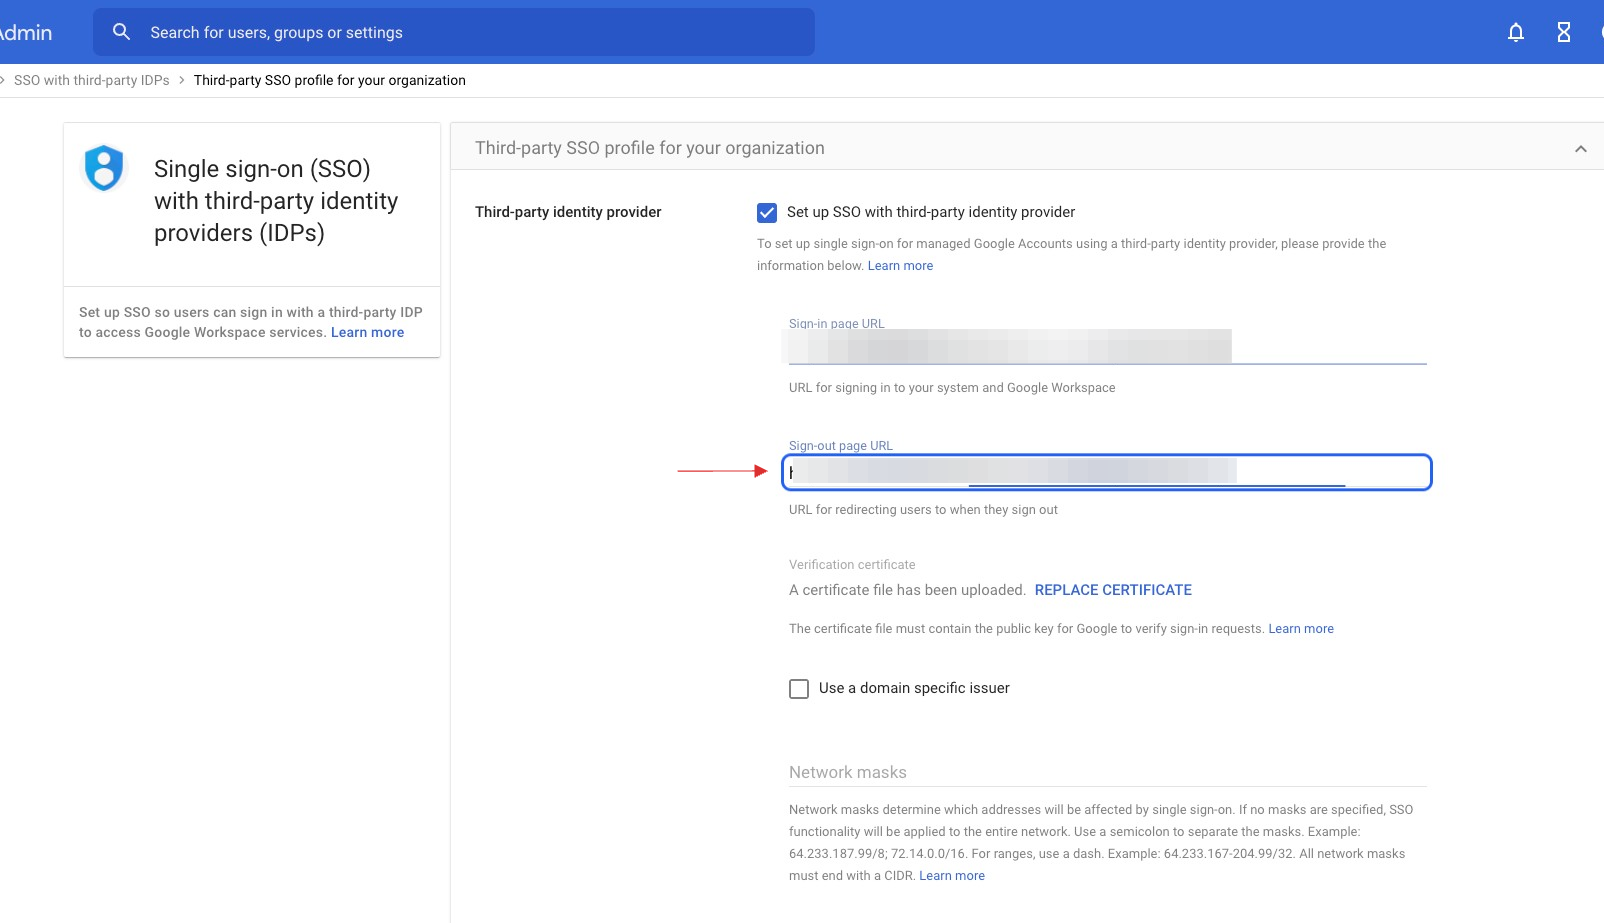Click 'URL for redirecting users to when they sign out'
This screenshot has height=923, width=1604.
[923, 510]
